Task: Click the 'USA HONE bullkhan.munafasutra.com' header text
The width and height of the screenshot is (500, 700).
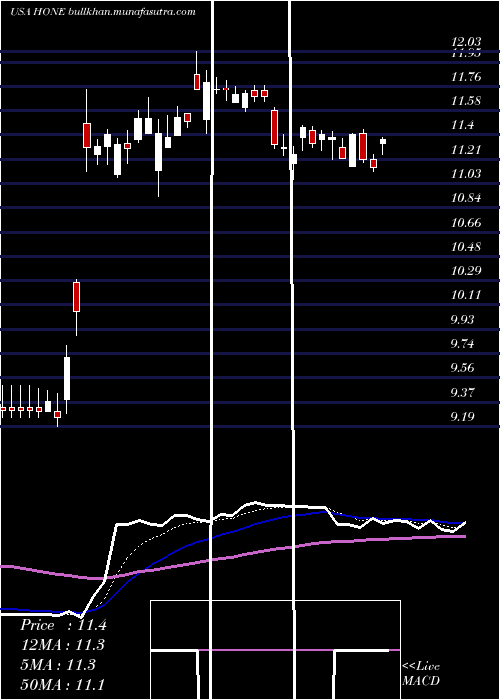Action: (x=103, y=12)
